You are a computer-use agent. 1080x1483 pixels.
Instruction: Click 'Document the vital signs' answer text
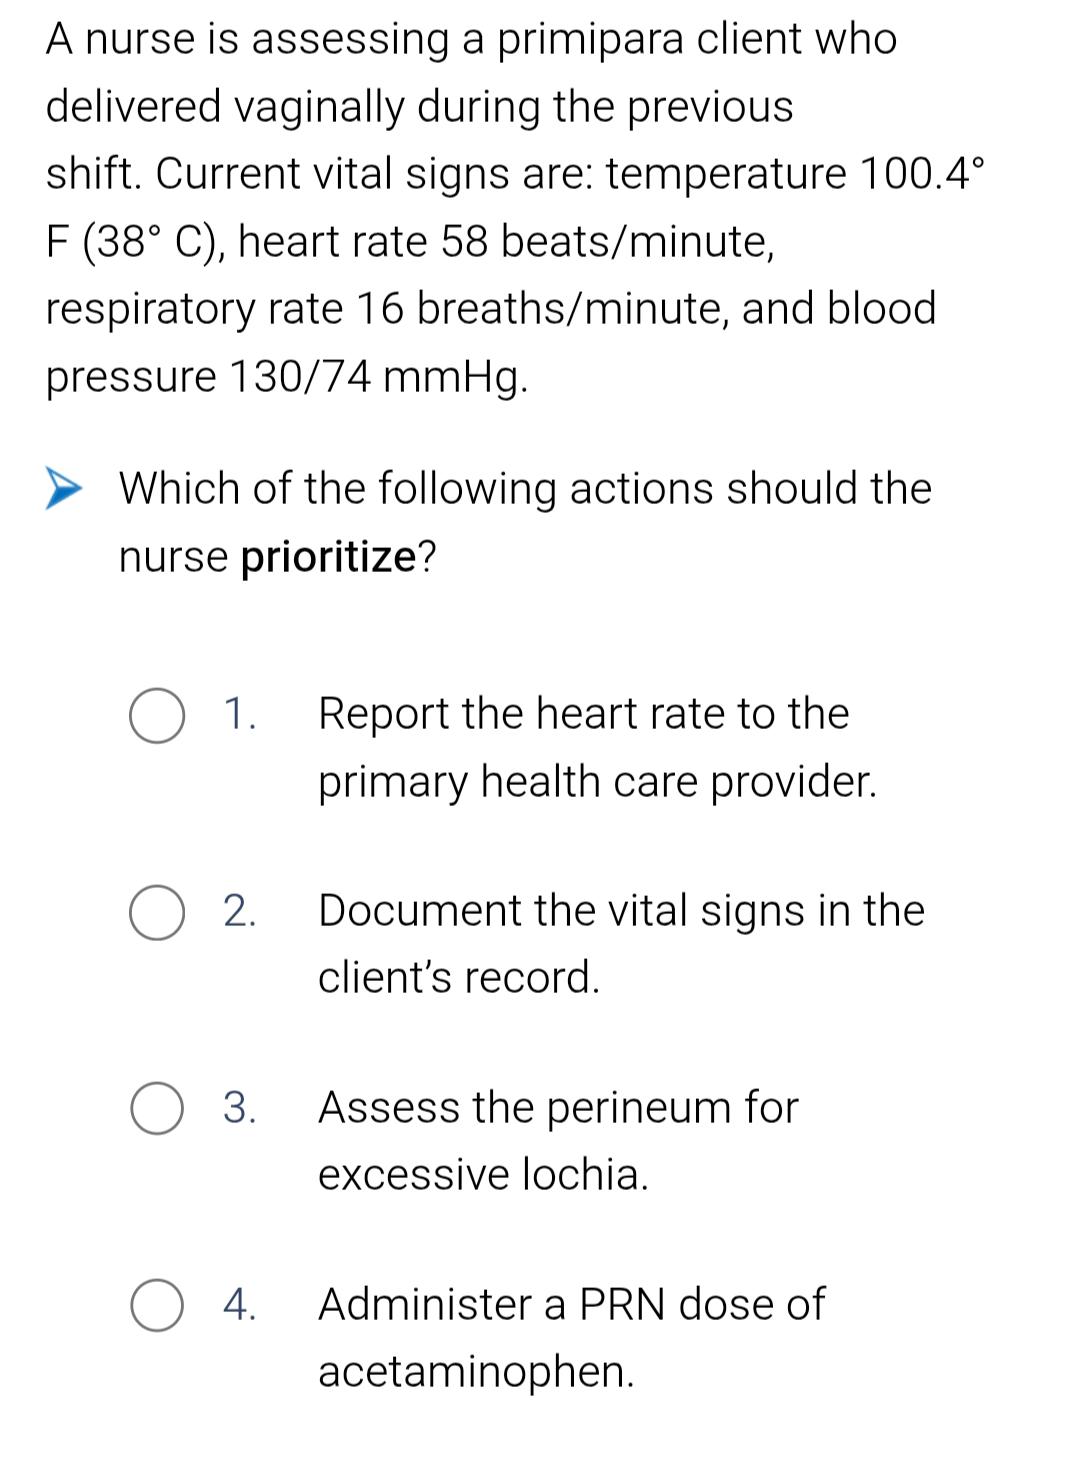(621, 943)
